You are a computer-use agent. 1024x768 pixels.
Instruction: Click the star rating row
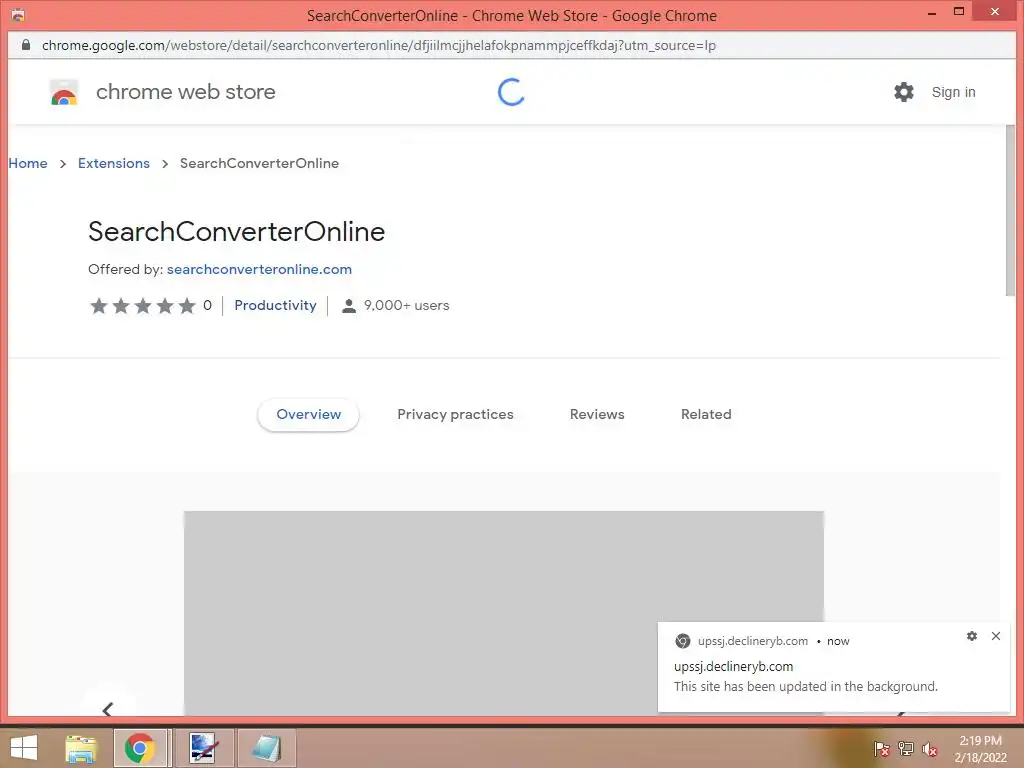click(143, 305)
